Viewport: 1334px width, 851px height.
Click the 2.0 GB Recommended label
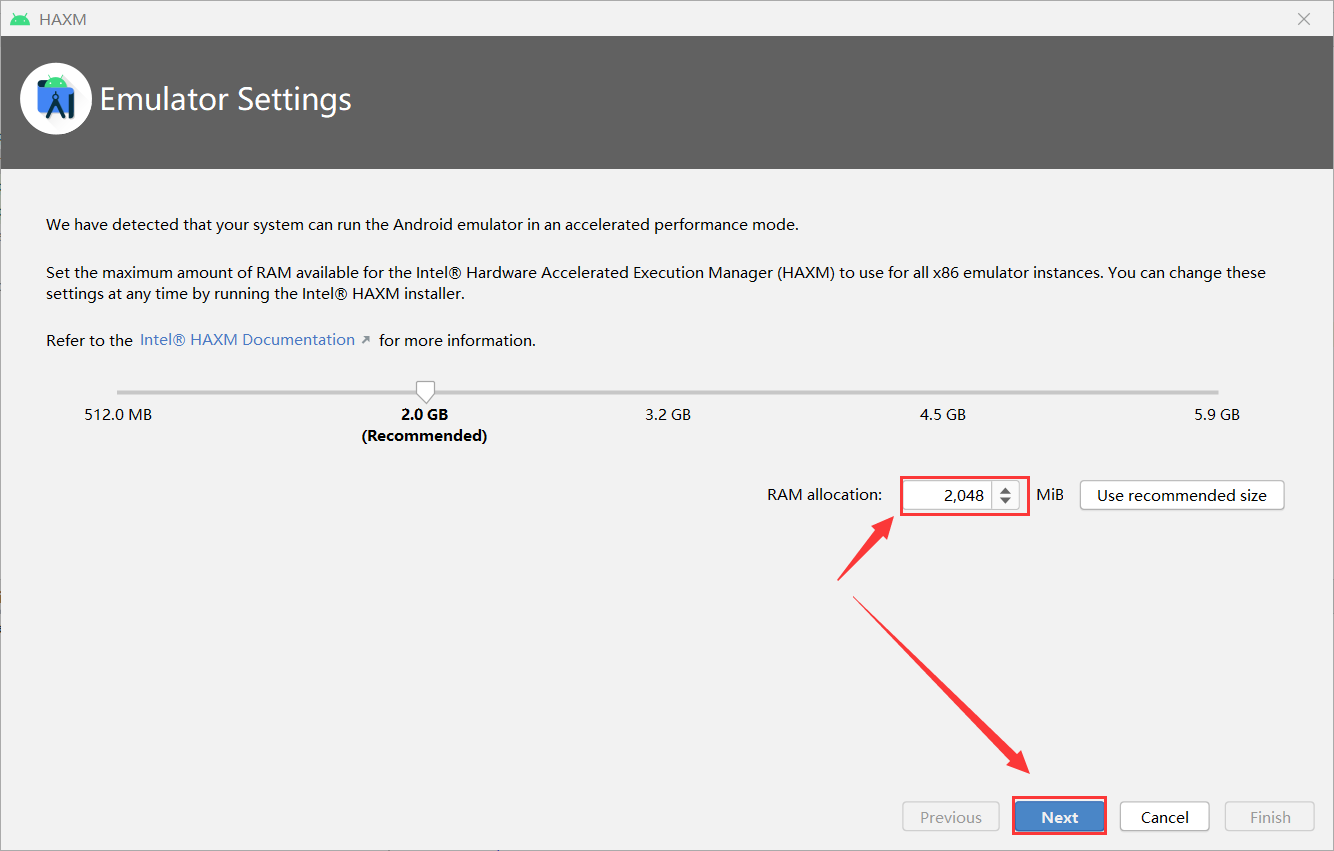point(424,425)
